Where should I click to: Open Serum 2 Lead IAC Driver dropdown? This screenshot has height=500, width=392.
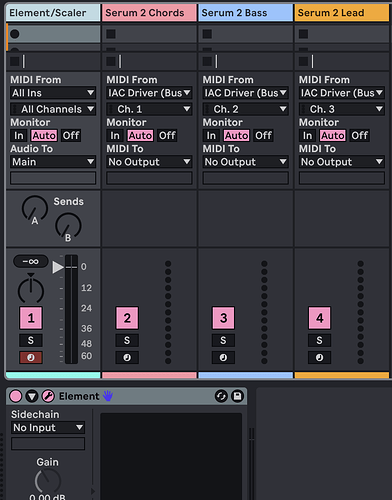tap(342, 93)
